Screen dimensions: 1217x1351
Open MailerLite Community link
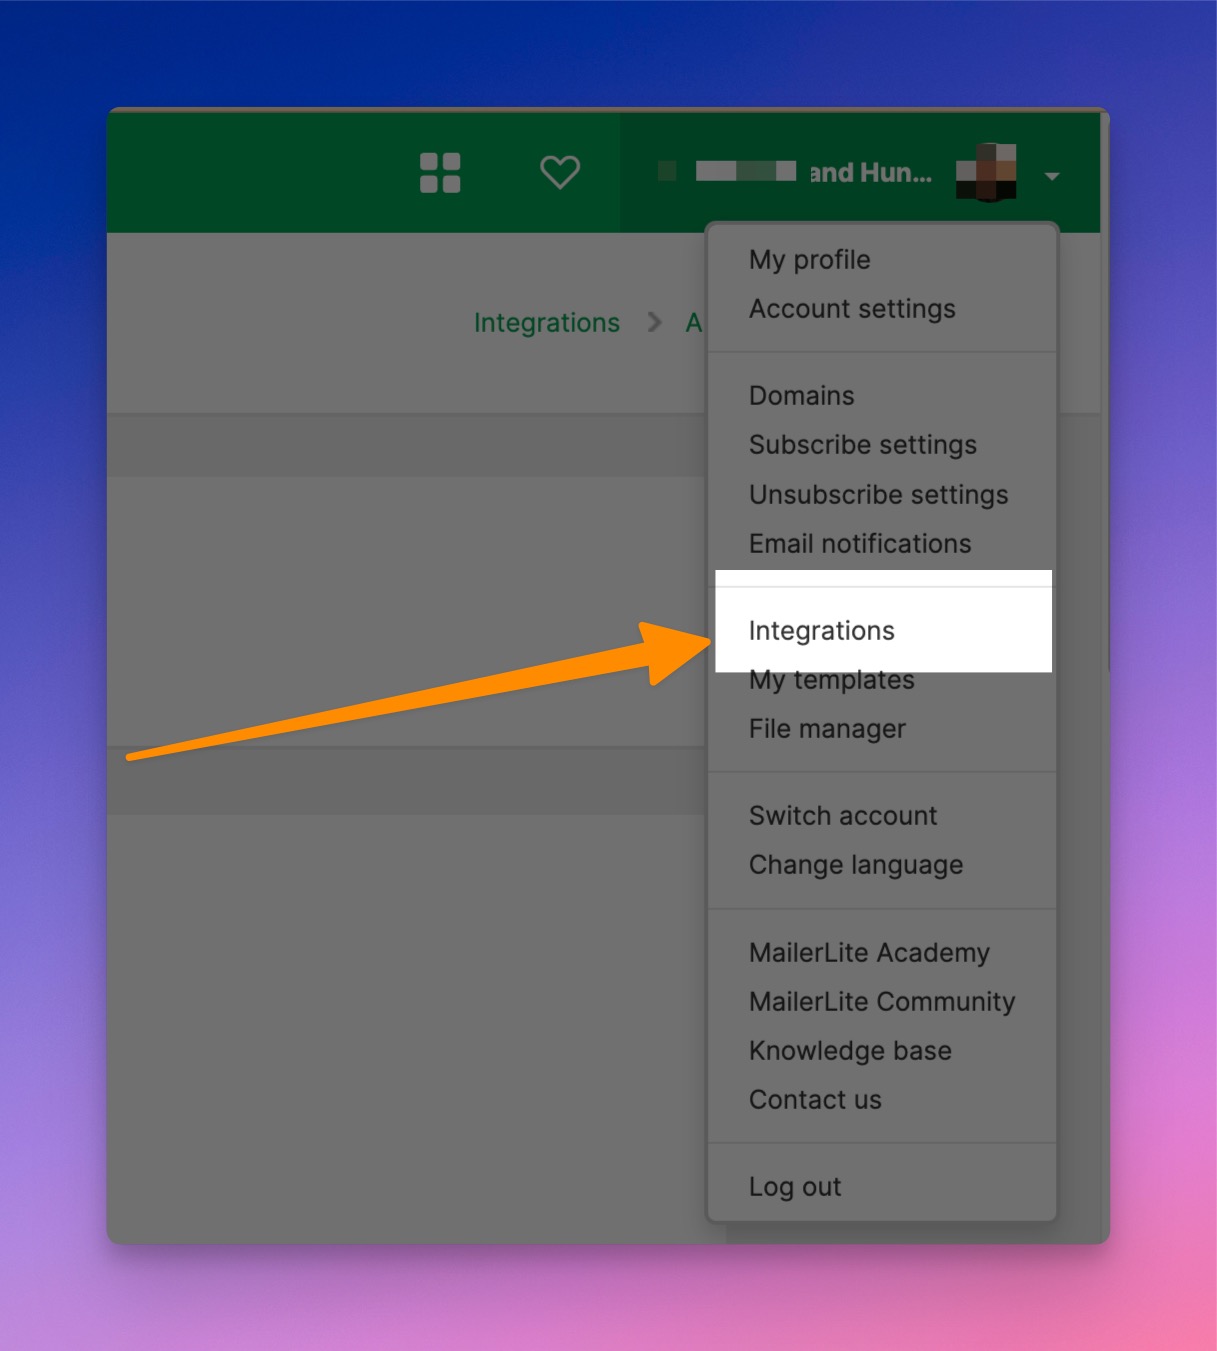(881, 1002)
